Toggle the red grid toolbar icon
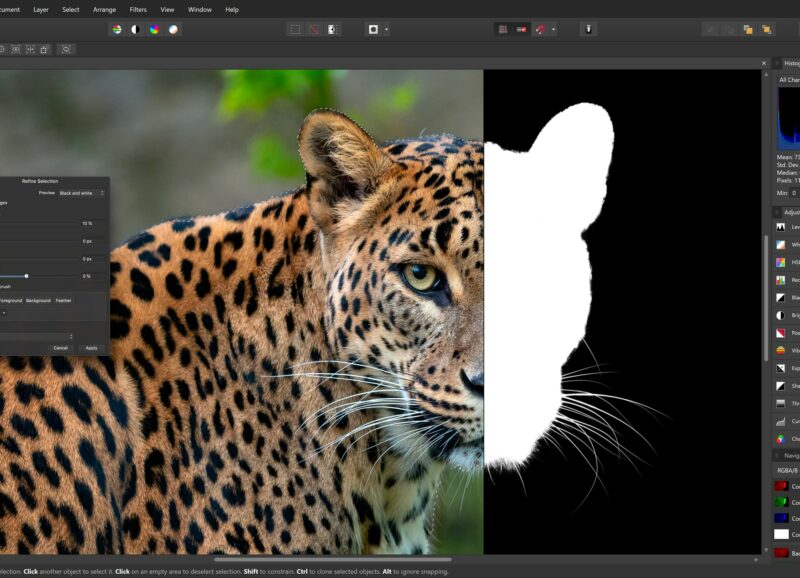This screenshot has width=800, height=578. tap(503, 29)
